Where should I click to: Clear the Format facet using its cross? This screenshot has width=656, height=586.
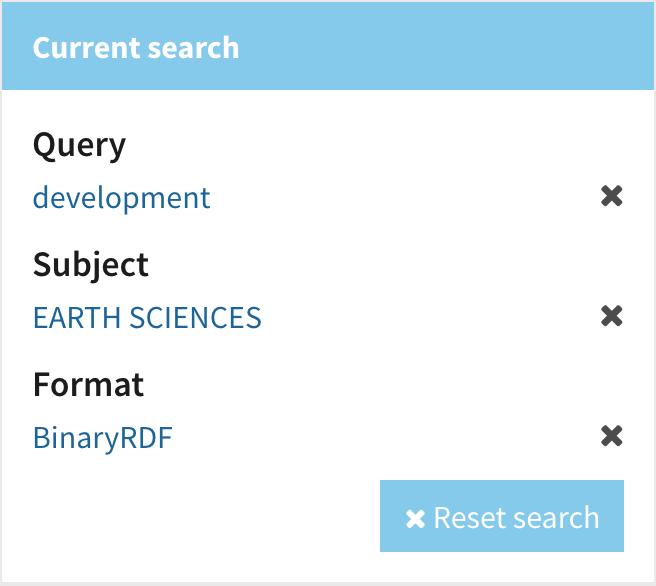(611, 437)
